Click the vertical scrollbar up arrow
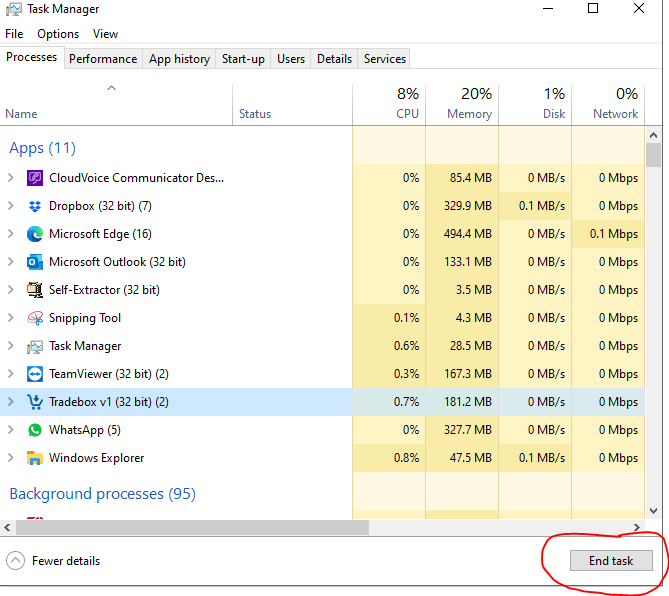The image size is (669, 596). (653, 135)
